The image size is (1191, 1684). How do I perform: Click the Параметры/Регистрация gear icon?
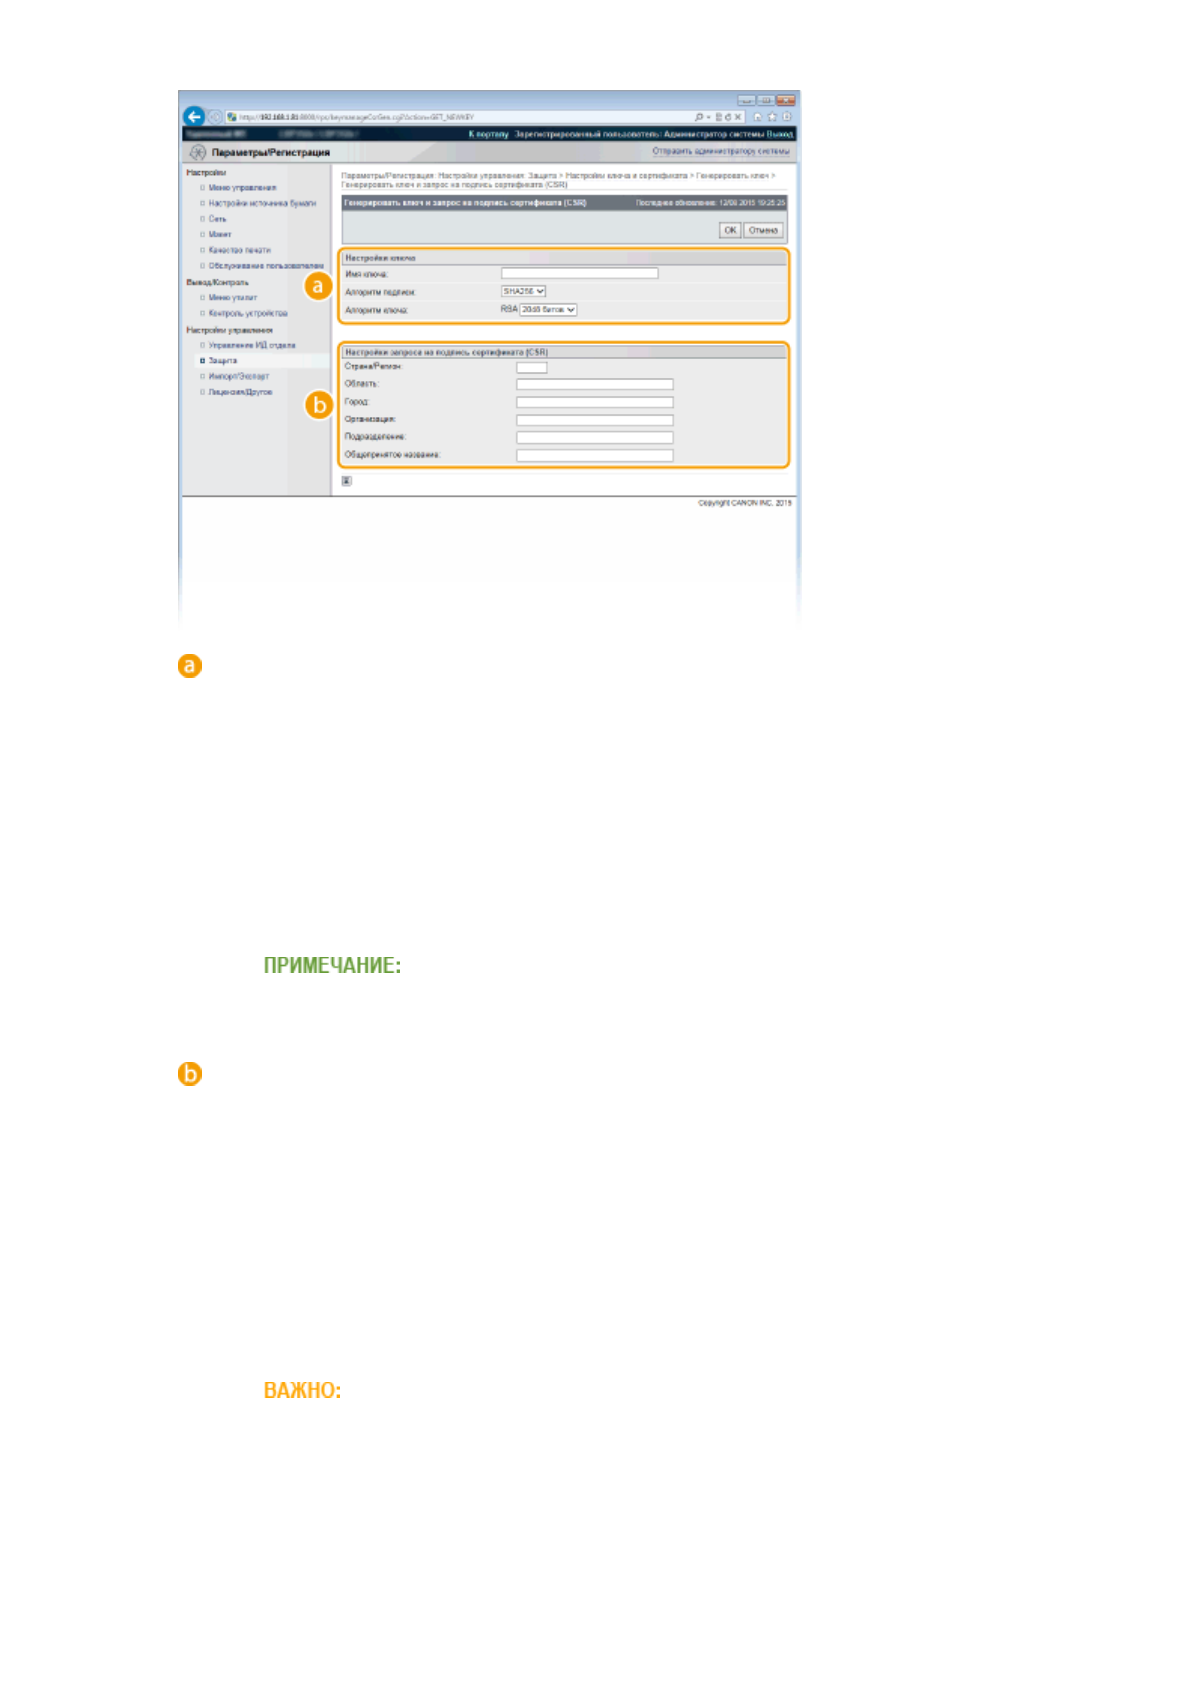(x=197, y=153)
